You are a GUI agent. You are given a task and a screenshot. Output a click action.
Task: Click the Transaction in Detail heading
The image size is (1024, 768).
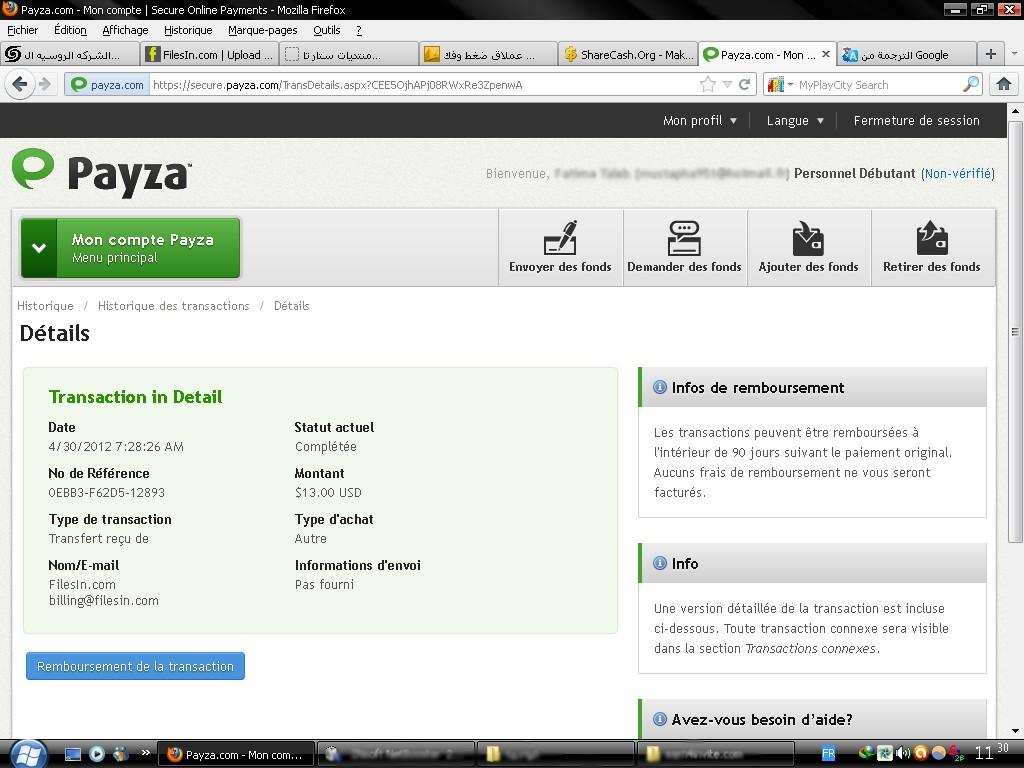coord(135,396)
